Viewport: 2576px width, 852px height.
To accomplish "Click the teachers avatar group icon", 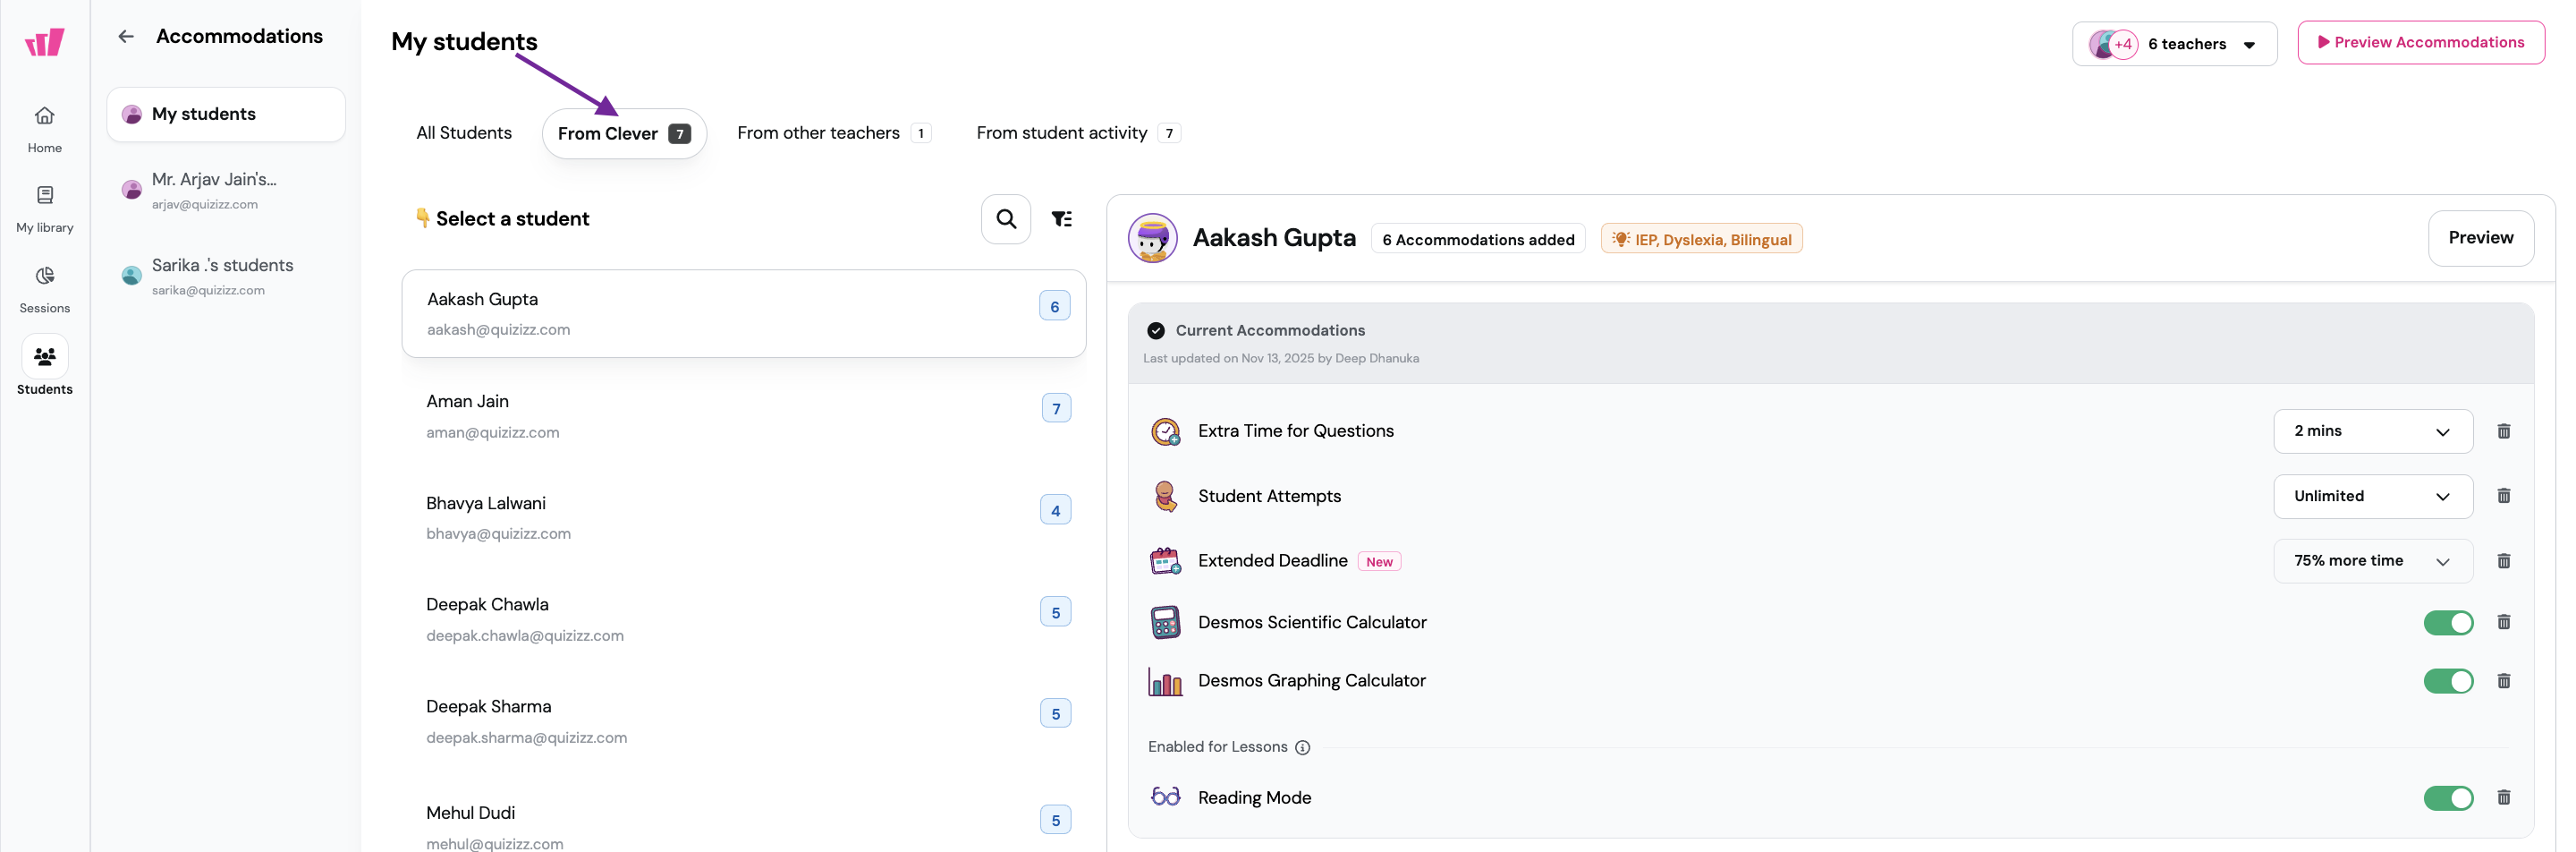I will [x=2112, y=44].
